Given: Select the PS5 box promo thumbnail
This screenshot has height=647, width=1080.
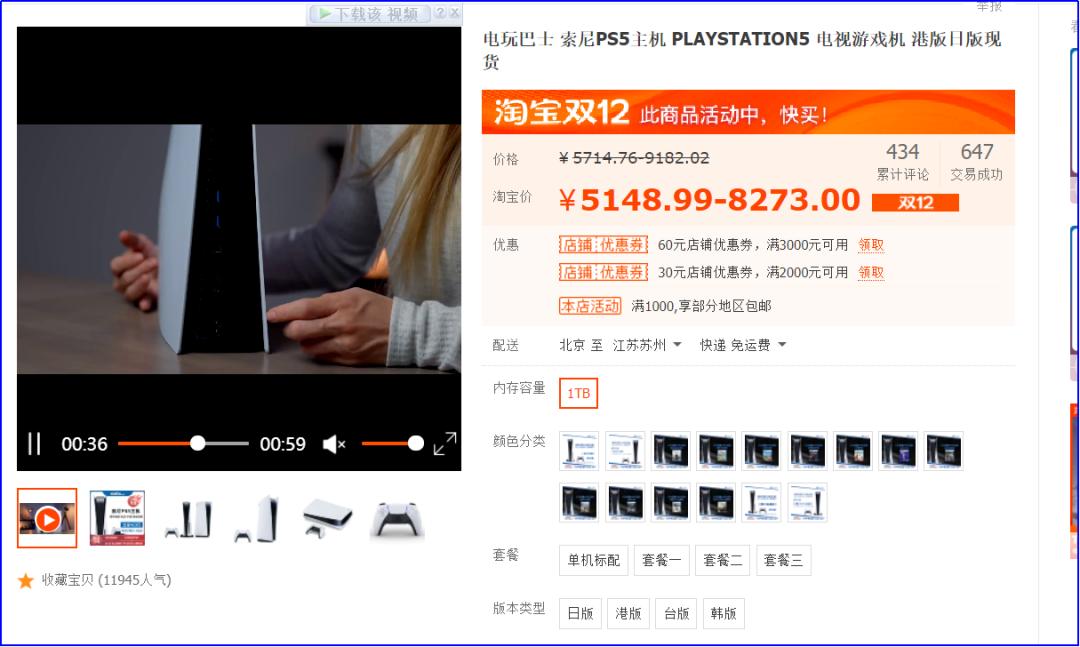Looking at the screenshot, I should 117,518.
